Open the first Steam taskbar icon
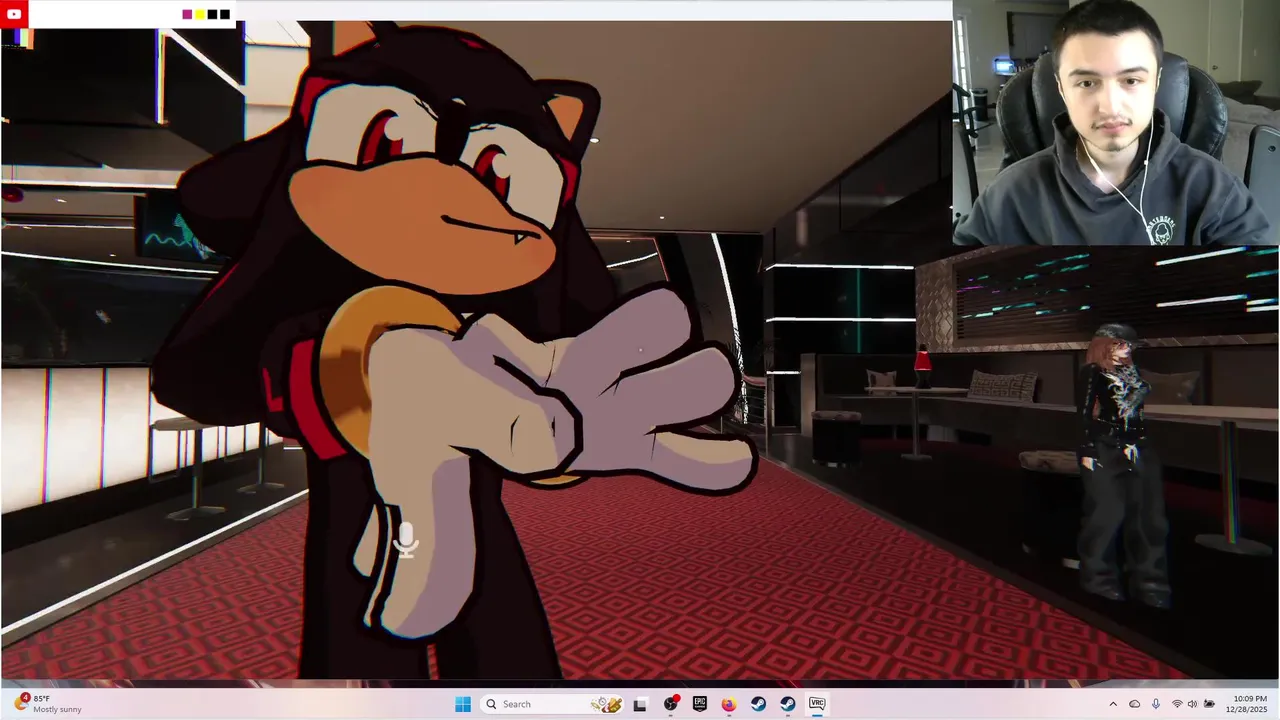 click(x=758, y=704)
